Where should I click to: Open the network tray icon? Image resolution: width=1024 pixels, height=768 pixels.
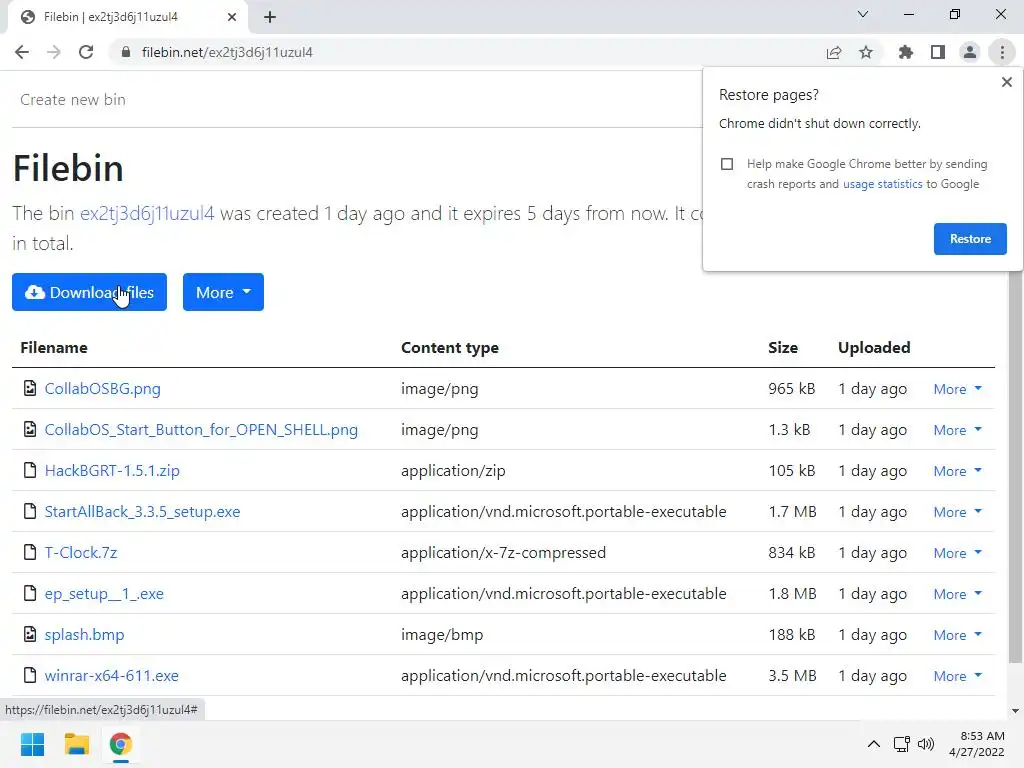(902, 744)
